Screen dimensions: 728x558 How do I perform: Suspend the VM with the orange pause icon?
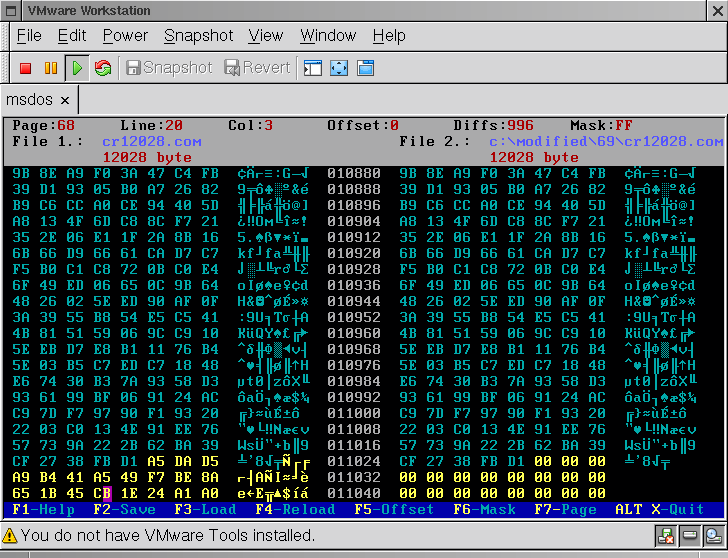tap(51, 68)
